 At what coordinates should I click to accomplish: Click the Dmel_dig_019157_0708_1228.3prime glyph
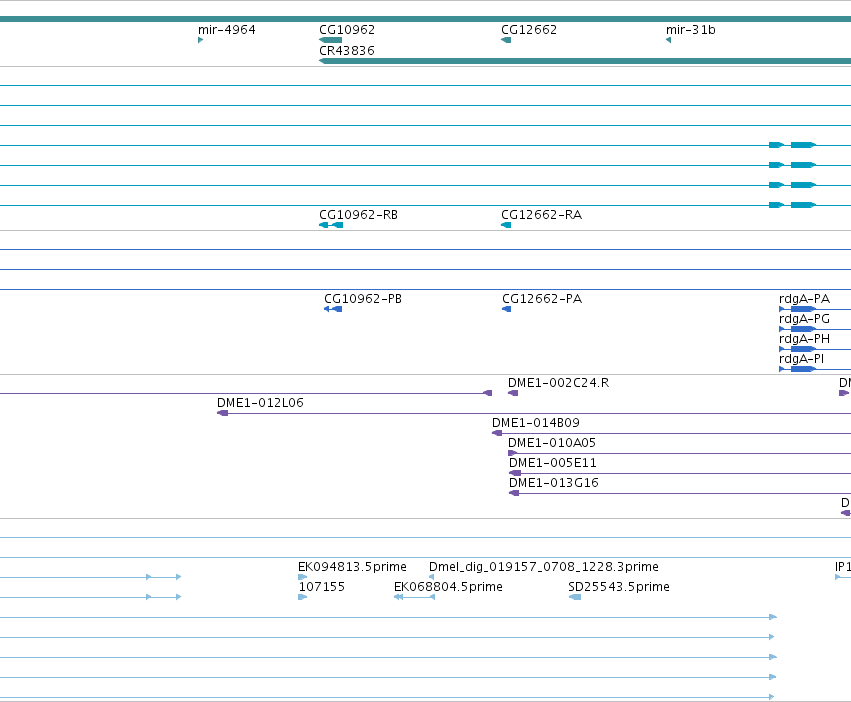(x=431, y=577)
